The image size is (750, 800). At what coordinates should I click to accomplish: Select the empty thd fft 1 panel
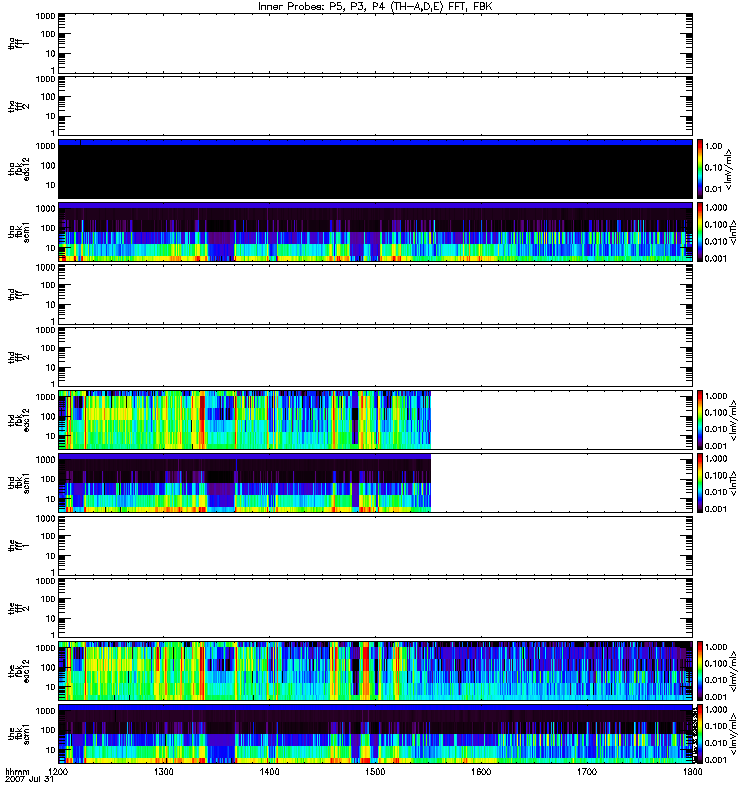[x=376, y=294]
